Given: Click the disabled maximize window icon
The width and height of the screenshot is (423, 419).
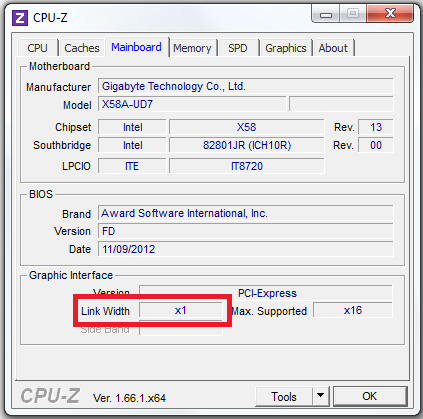Looking at the screenshot, I should (353, 14).
